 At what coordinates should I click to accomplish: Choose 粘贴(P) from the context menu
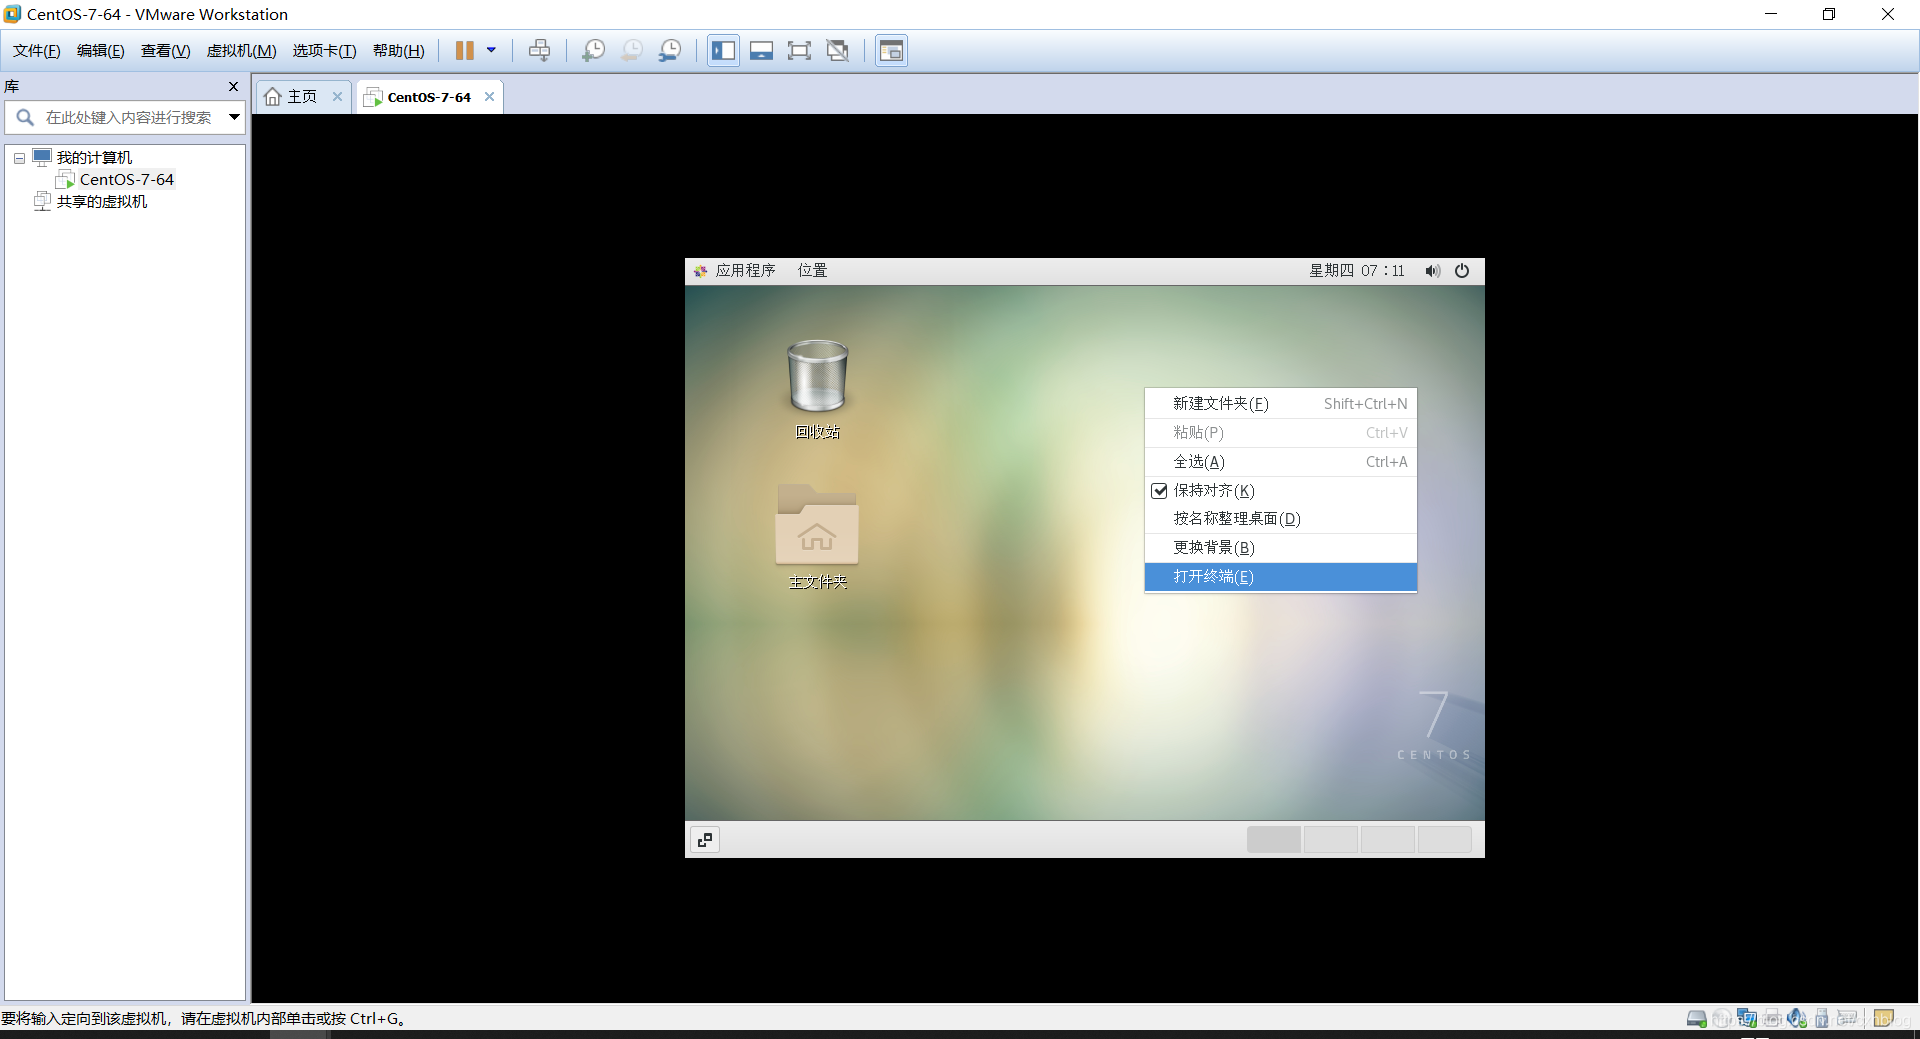(x=1281, y=433)
